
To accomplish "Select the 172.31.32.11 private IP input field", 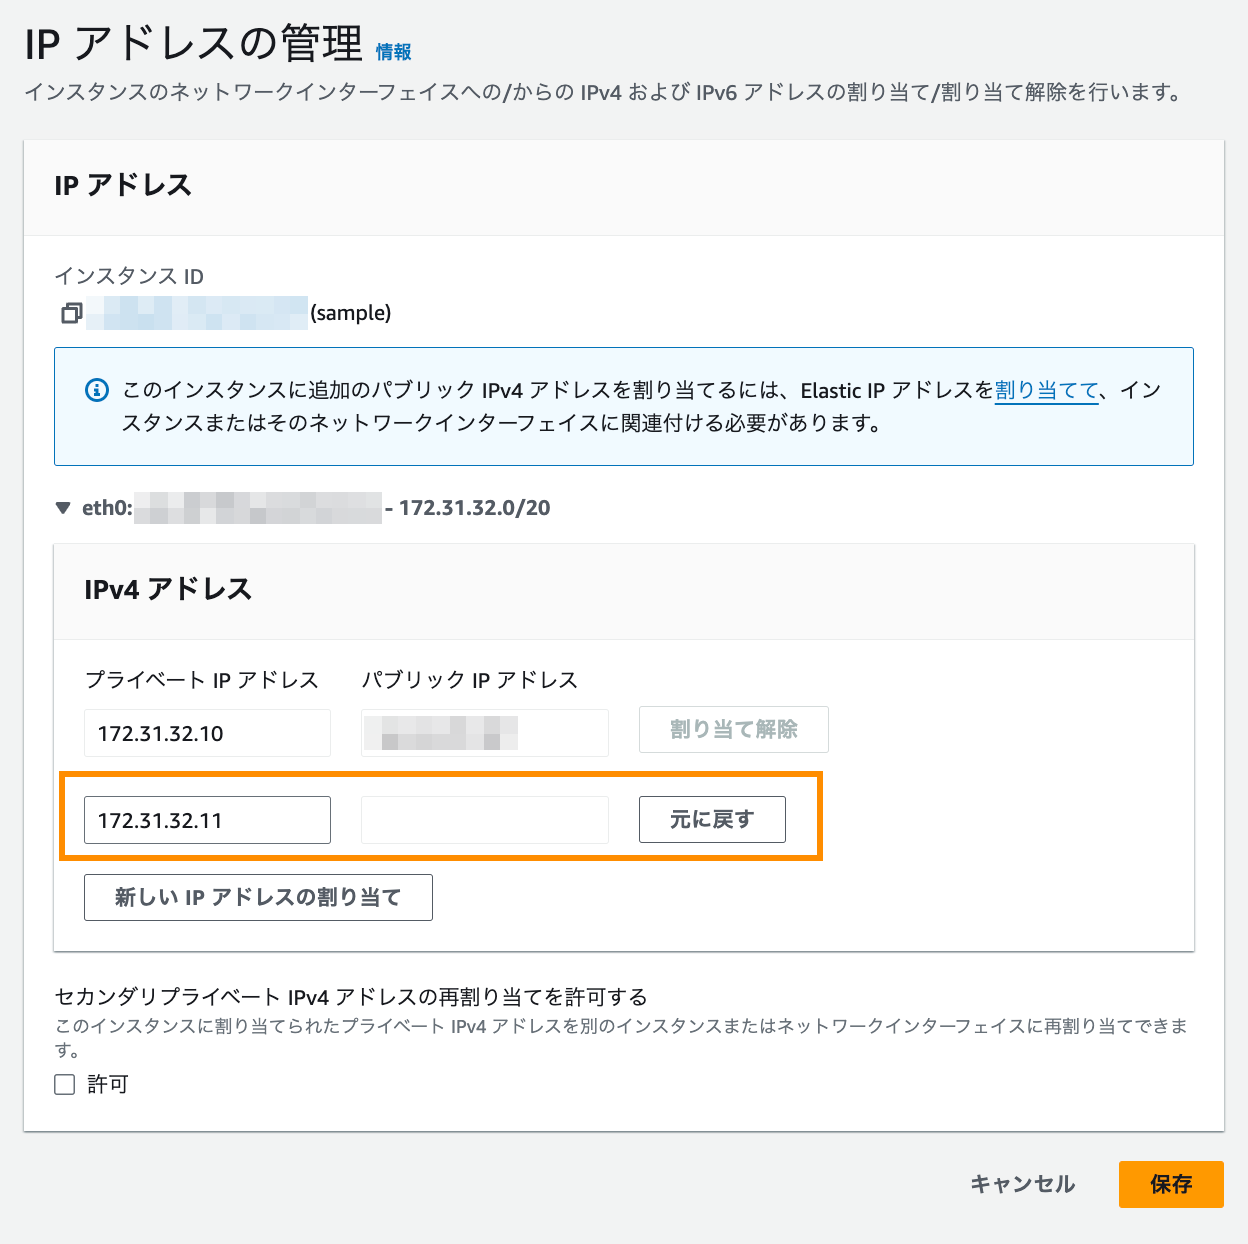I will tap(207, 819).
